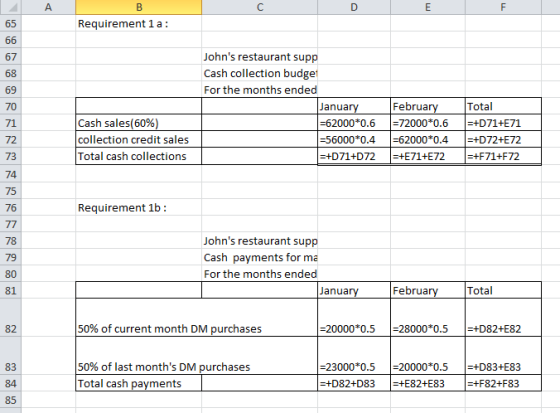Click cell with formula =+F82+F83
Image resolution: width=560 pixels, height=413 pixels.
coord(503,383)
